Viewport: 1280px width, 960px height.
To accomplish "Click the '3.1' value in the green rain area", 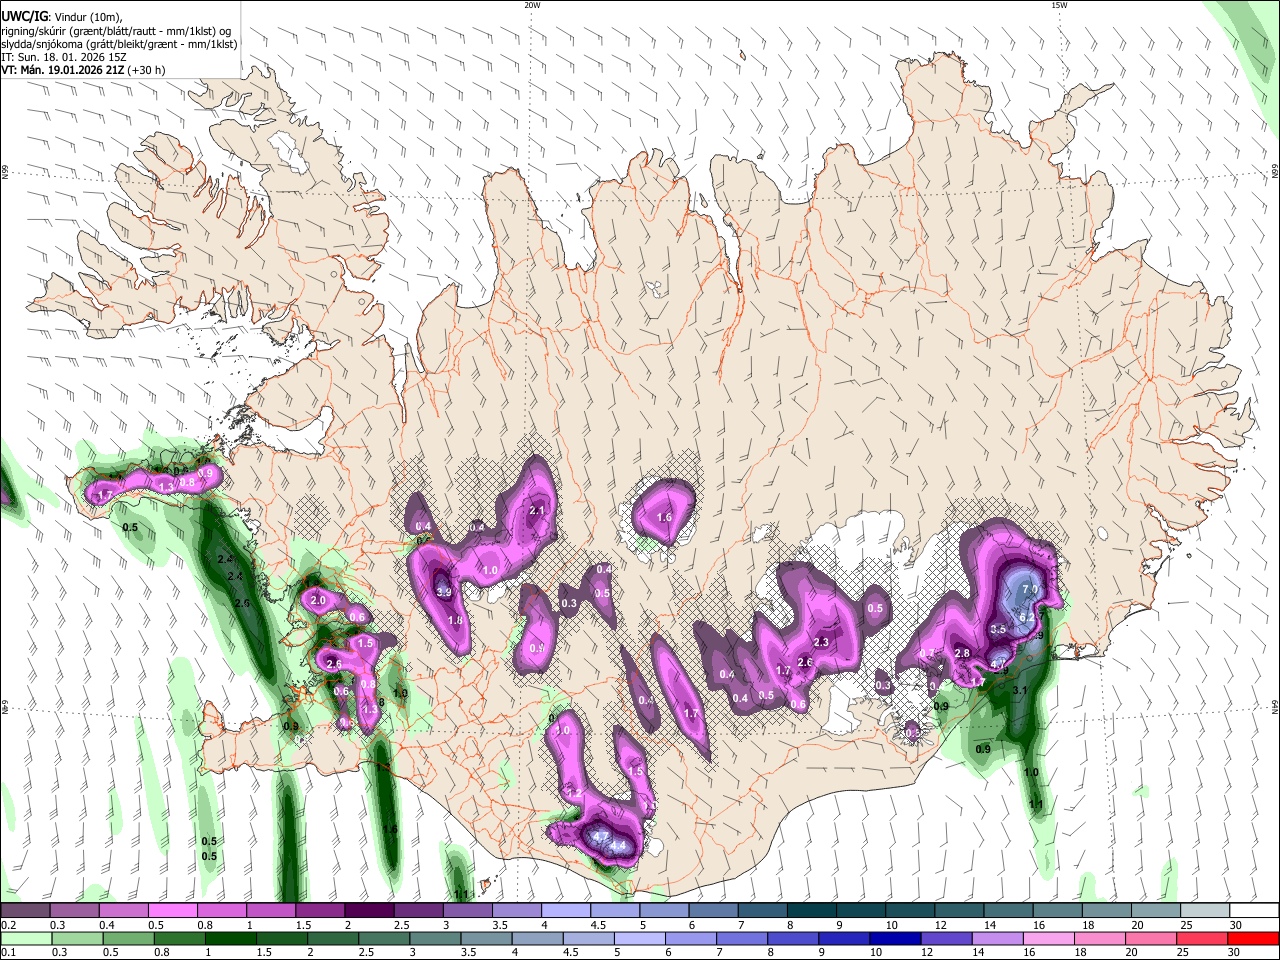I will (x=1020, y=691).
